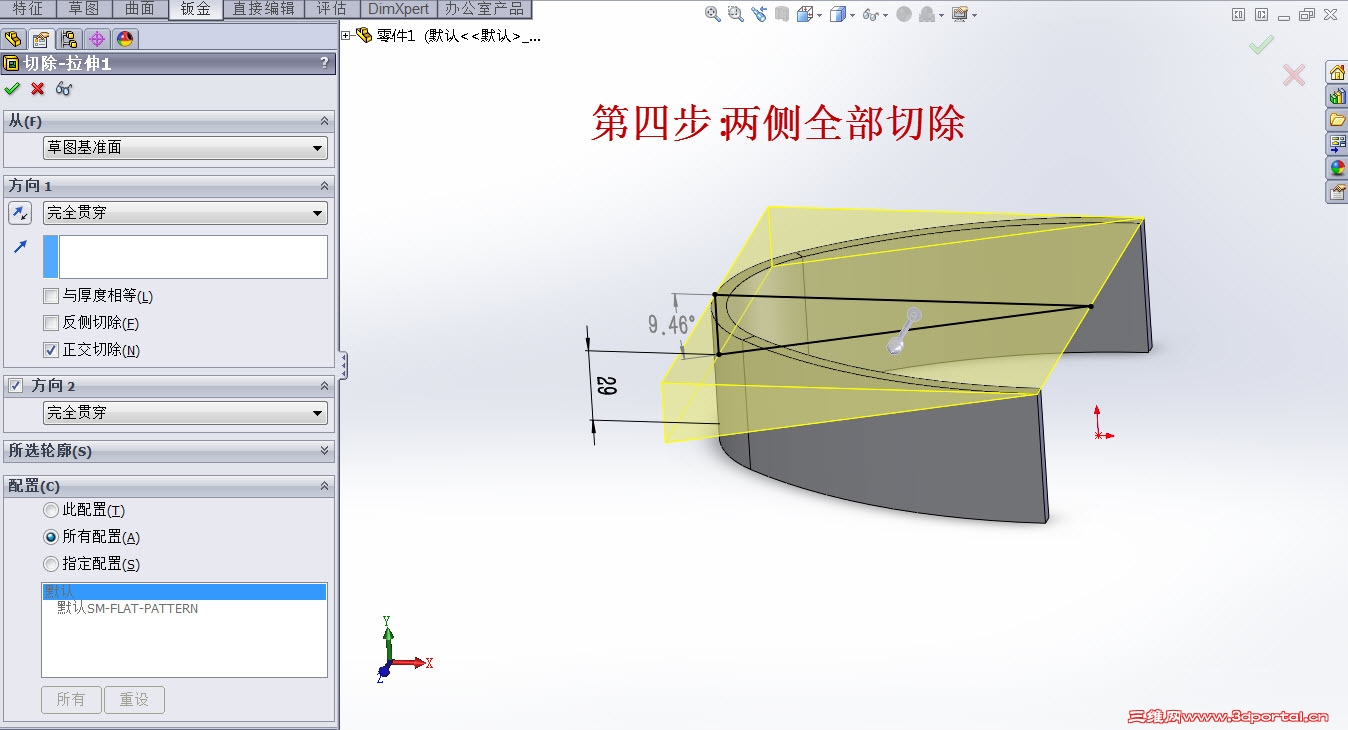Image resolution: width=1348 pixels, height=730 pixels.
Task: Open Hide/Show Items dropdown arrow
Action: pos(885,15)
